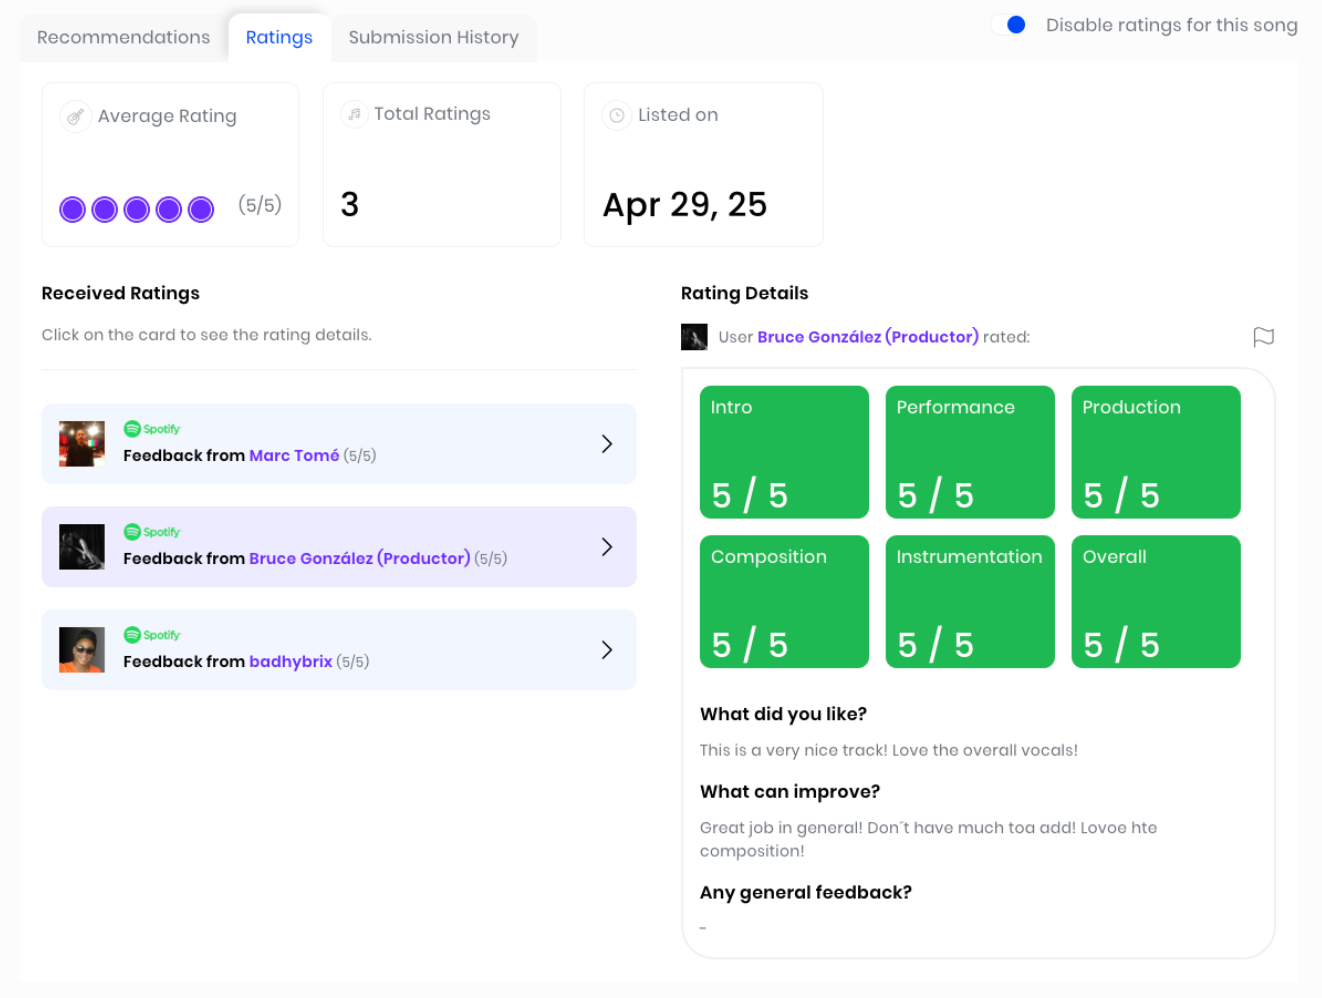Click badhybrix's avatar thumbnail
The width and height of the screenshot is (1322, 998).
[82, 650]
